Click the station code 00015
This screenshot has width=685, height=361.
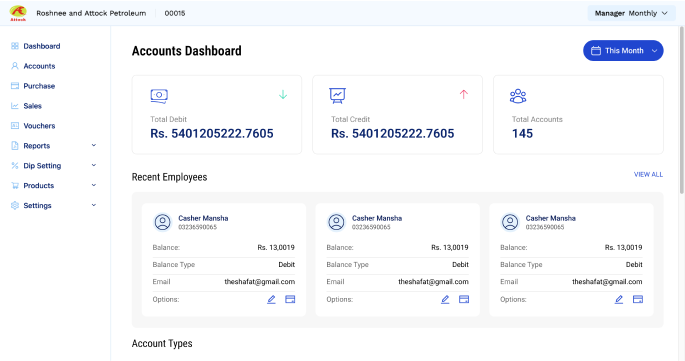(x=175, y=13)
